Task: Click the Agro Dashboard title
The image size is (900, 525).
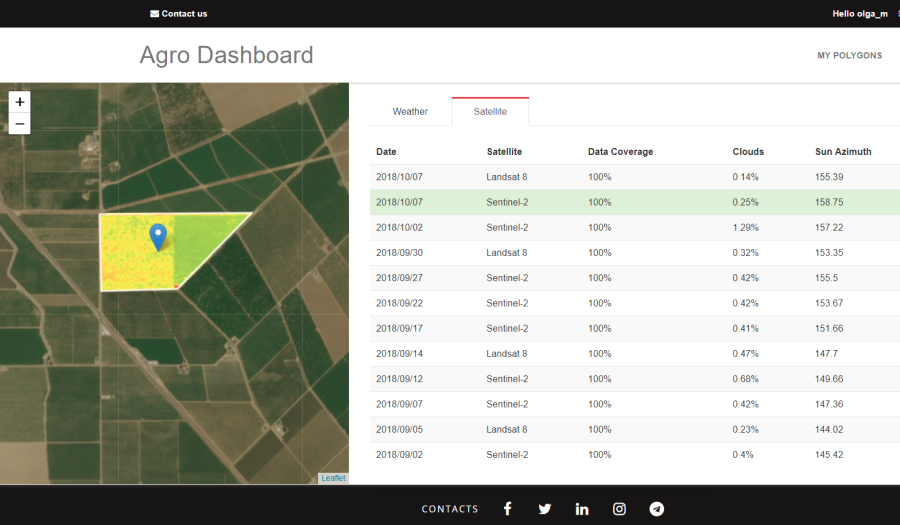Action: [x=227, y=55]
